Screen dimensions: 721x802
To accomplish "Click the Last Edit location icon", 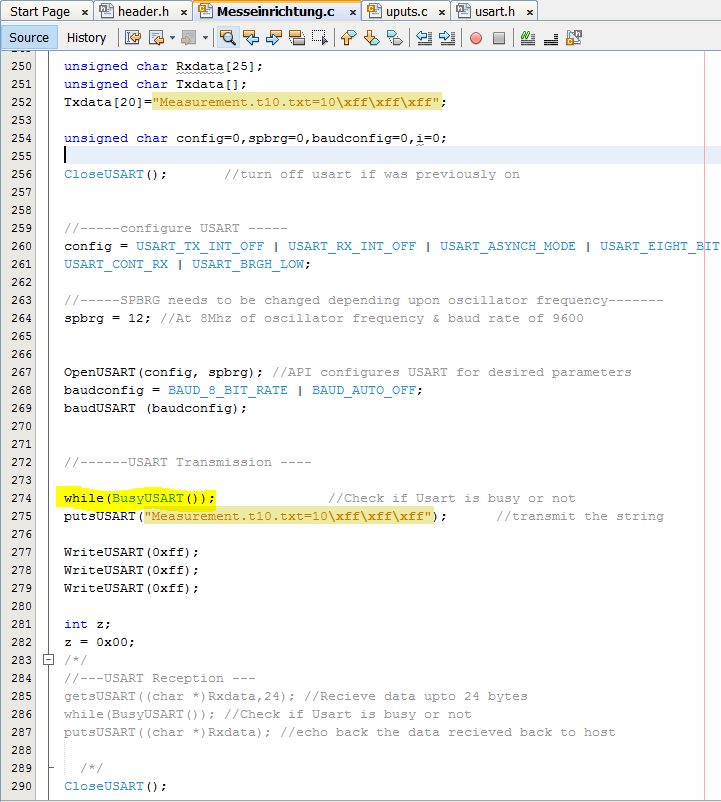I will point(133,38).
